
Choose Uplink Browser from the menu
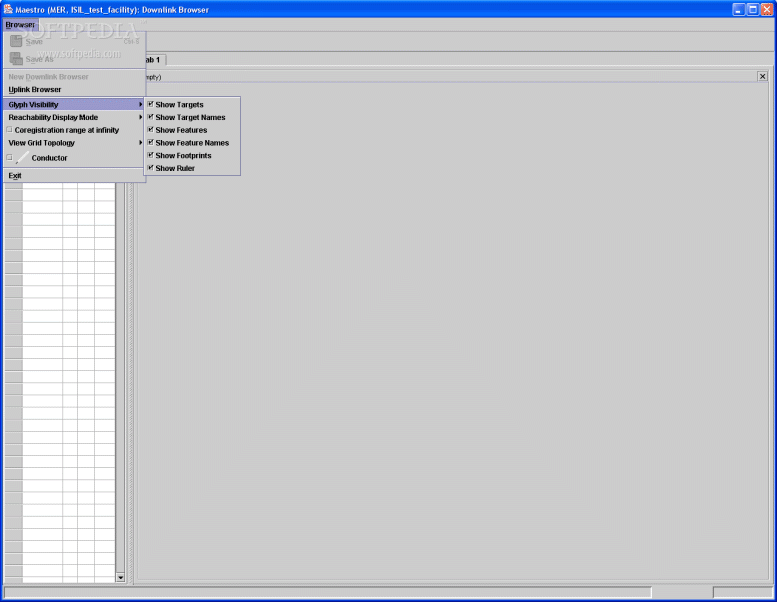[74, 90]
